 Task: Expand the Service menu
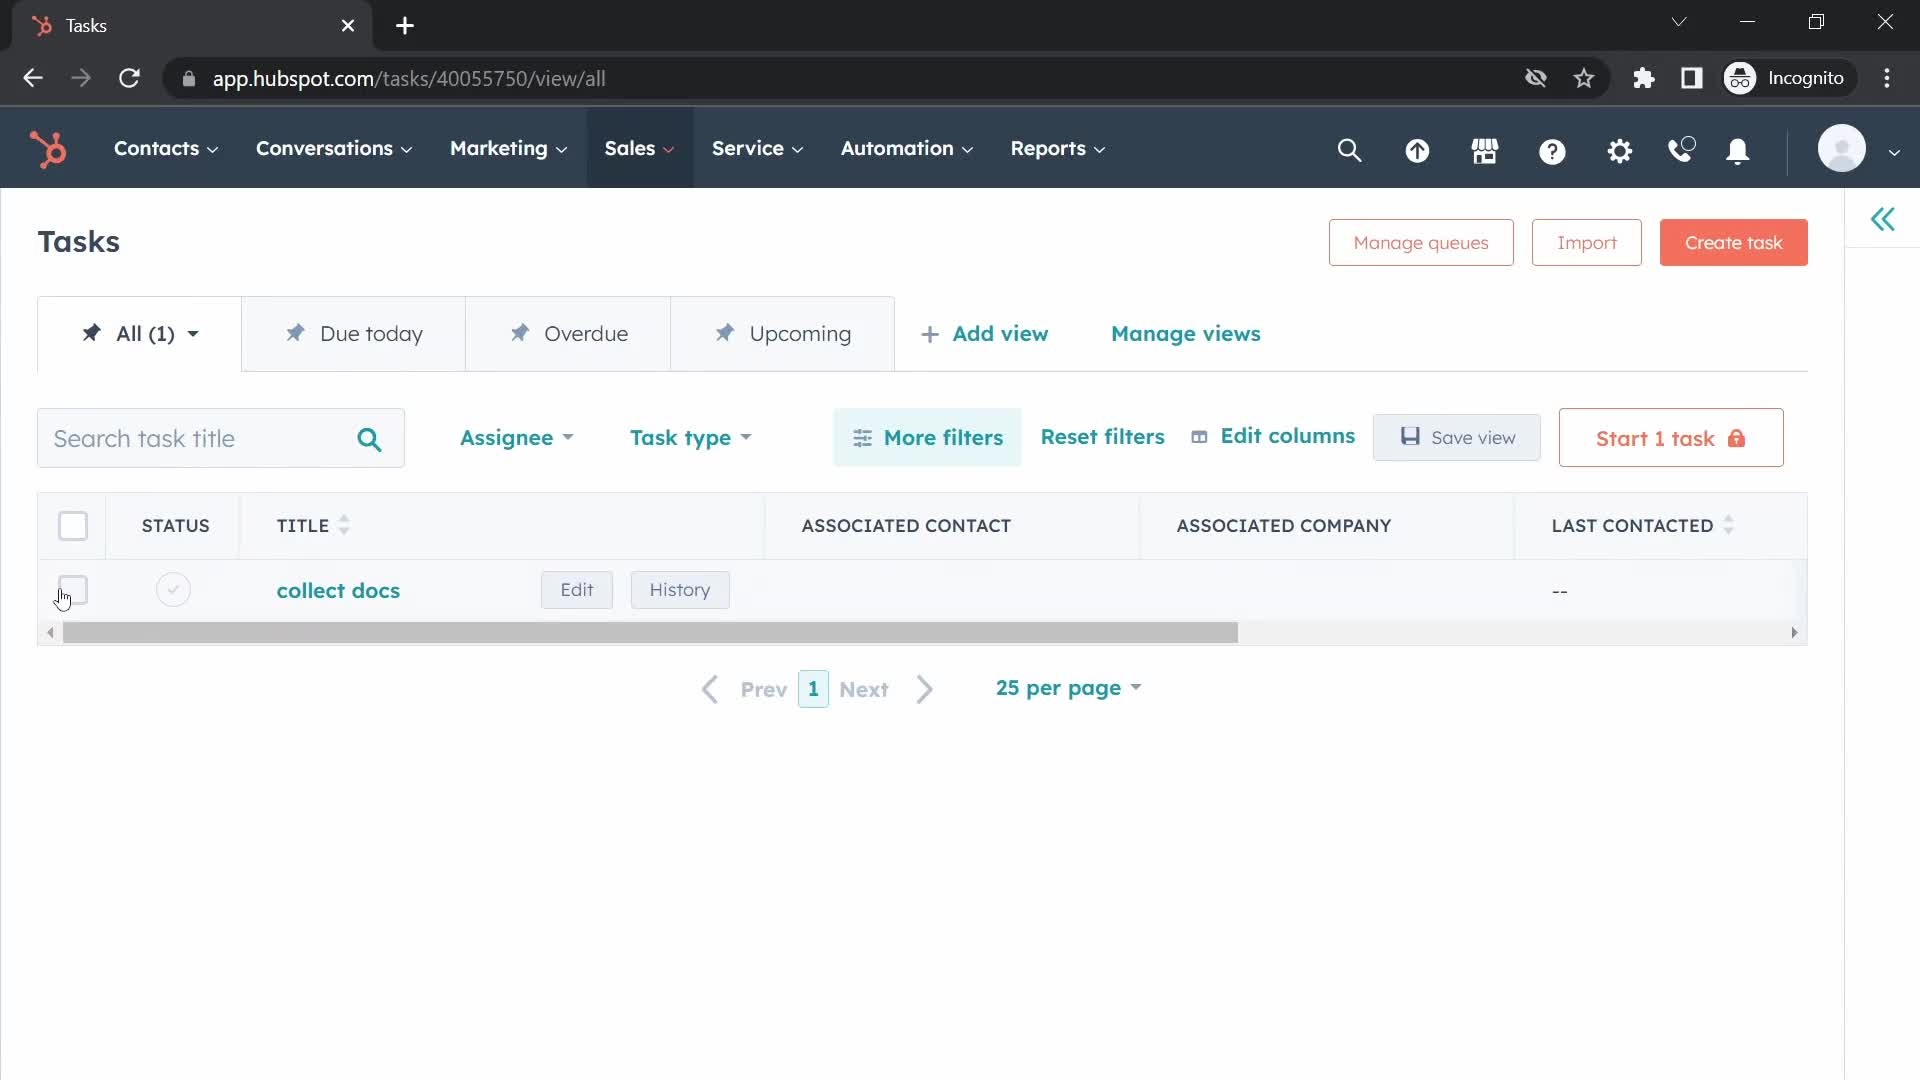757,149
